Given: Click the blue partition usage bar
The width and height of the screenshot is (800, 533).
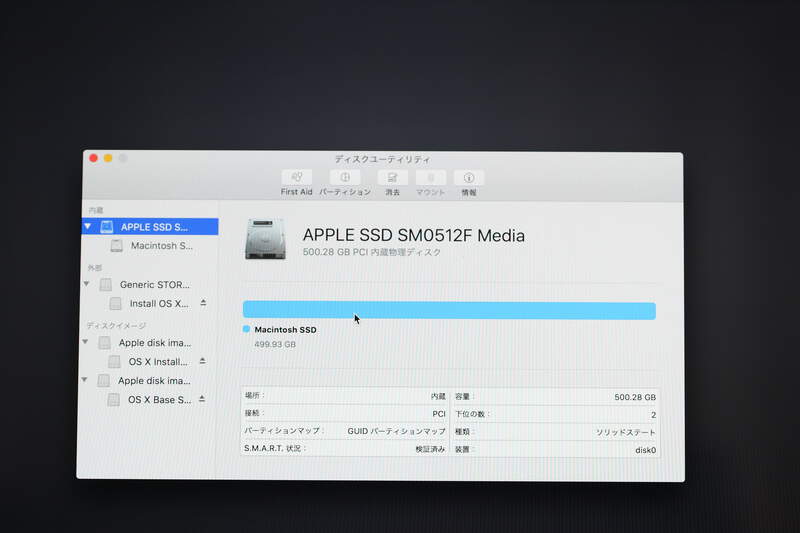Looking at the screenshot, I should tap(449, 310).
